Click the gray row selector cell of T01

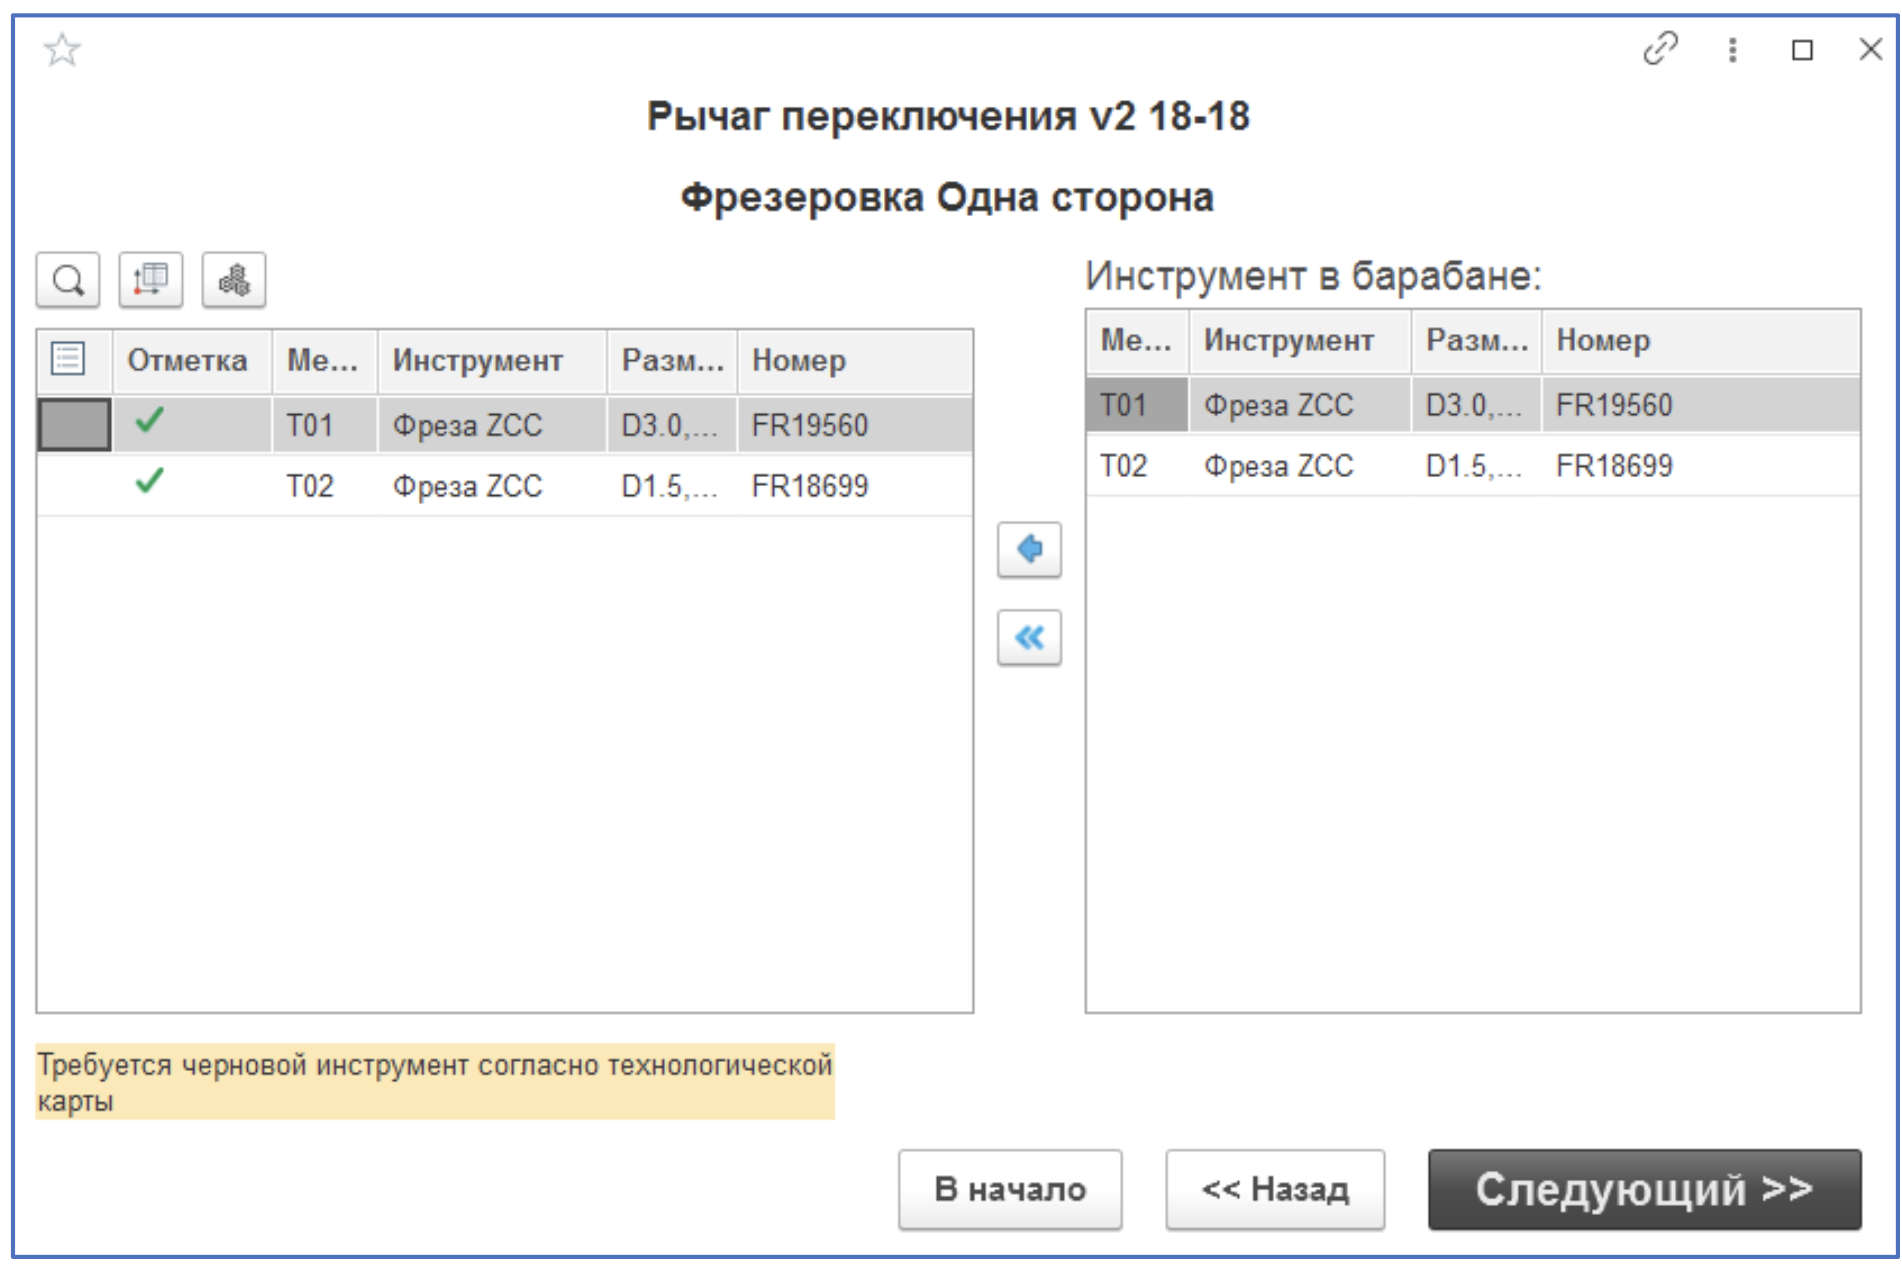coord(74,424)
